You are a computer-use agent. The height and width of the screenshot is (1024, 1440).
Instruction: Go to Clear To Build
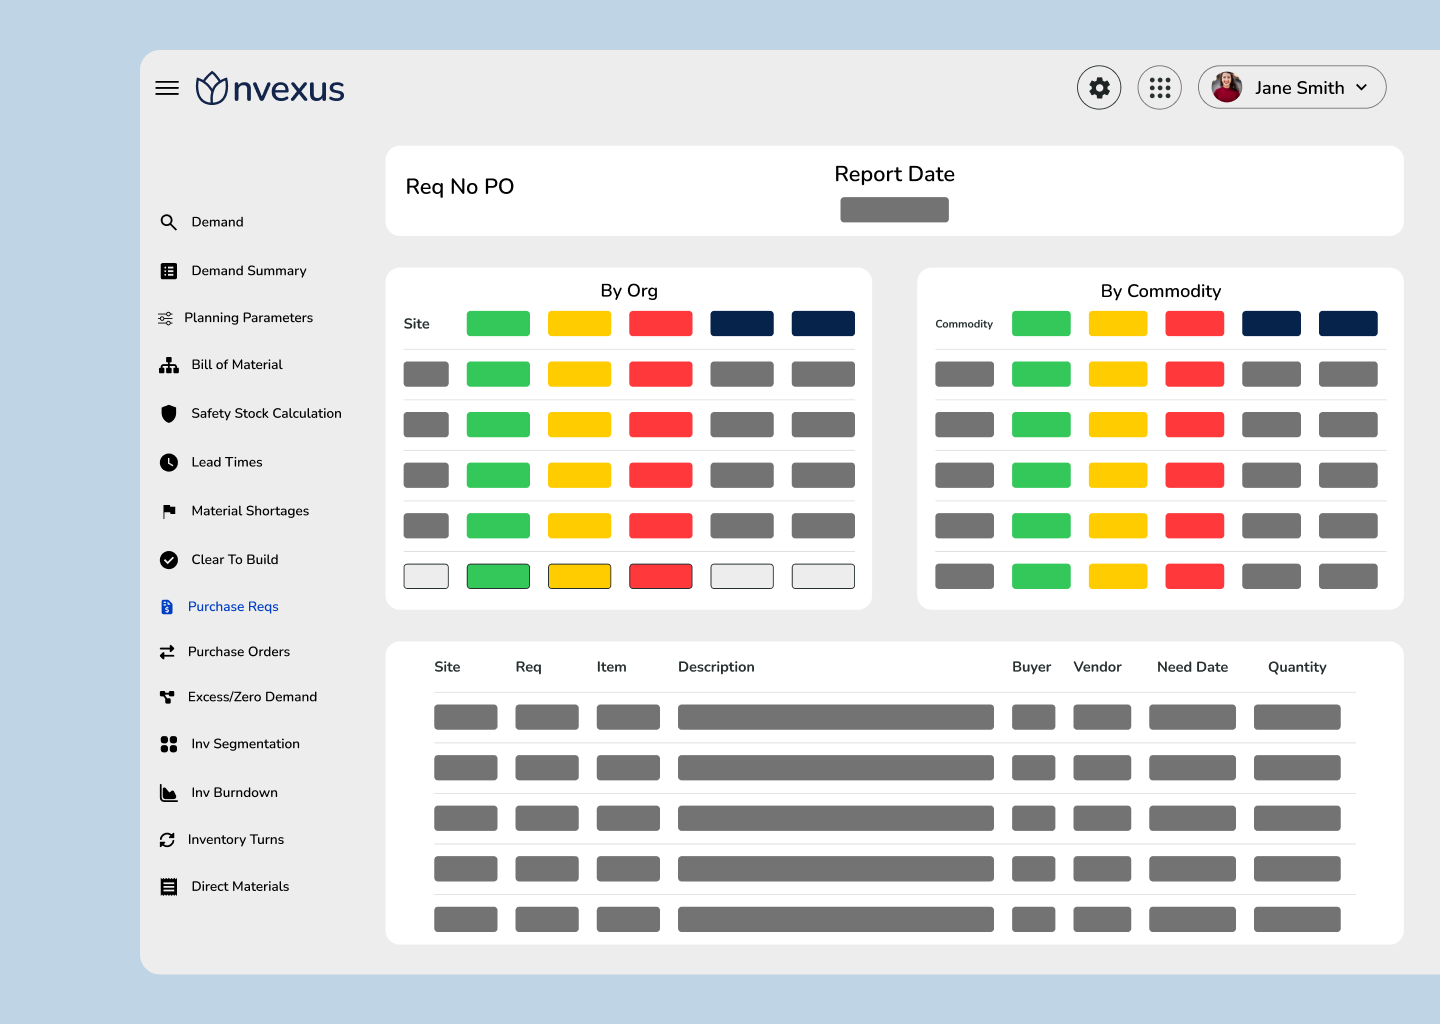[x=235, y=560]
